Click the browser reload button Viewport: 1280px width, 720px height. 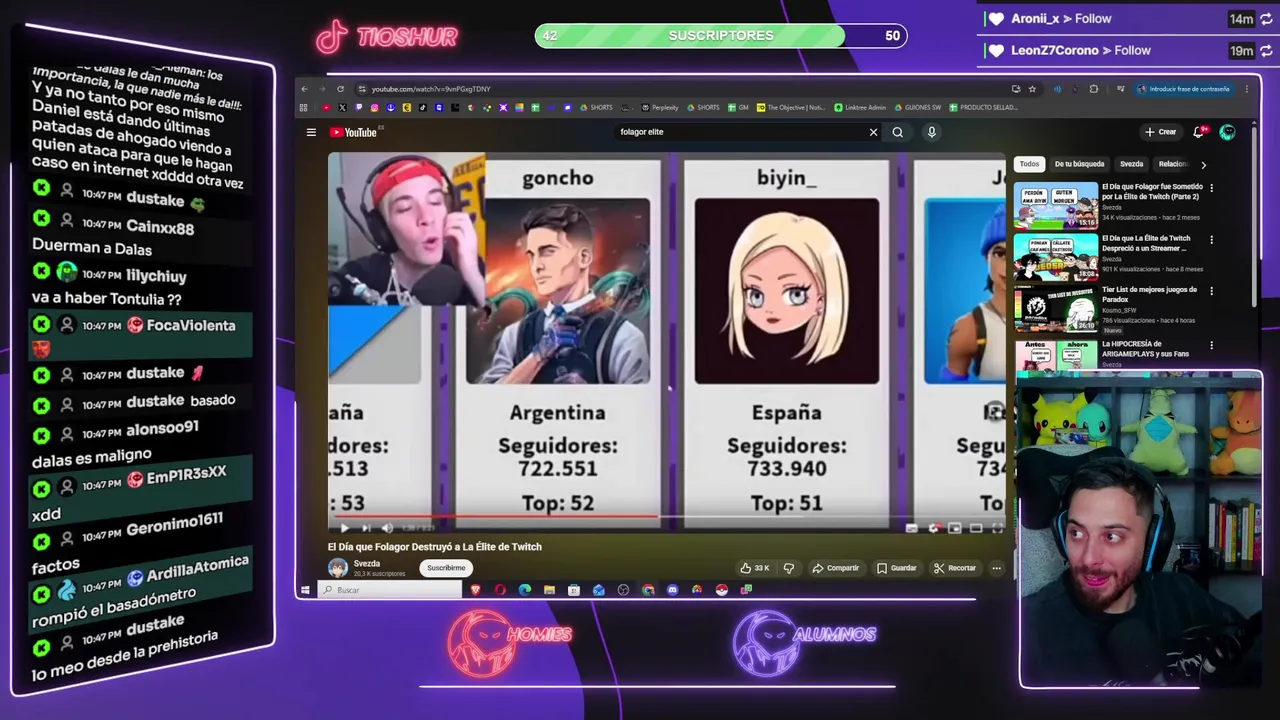(x=340, y=89)
